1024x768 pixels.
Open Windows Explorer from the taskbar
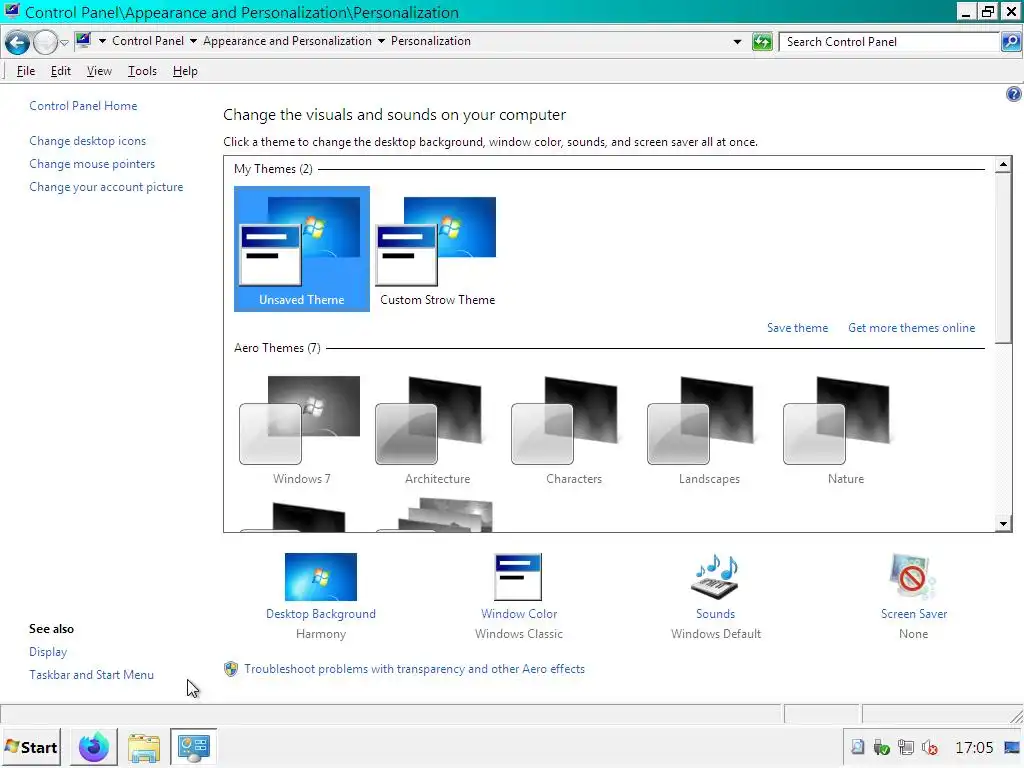click(x=144, y=747)
